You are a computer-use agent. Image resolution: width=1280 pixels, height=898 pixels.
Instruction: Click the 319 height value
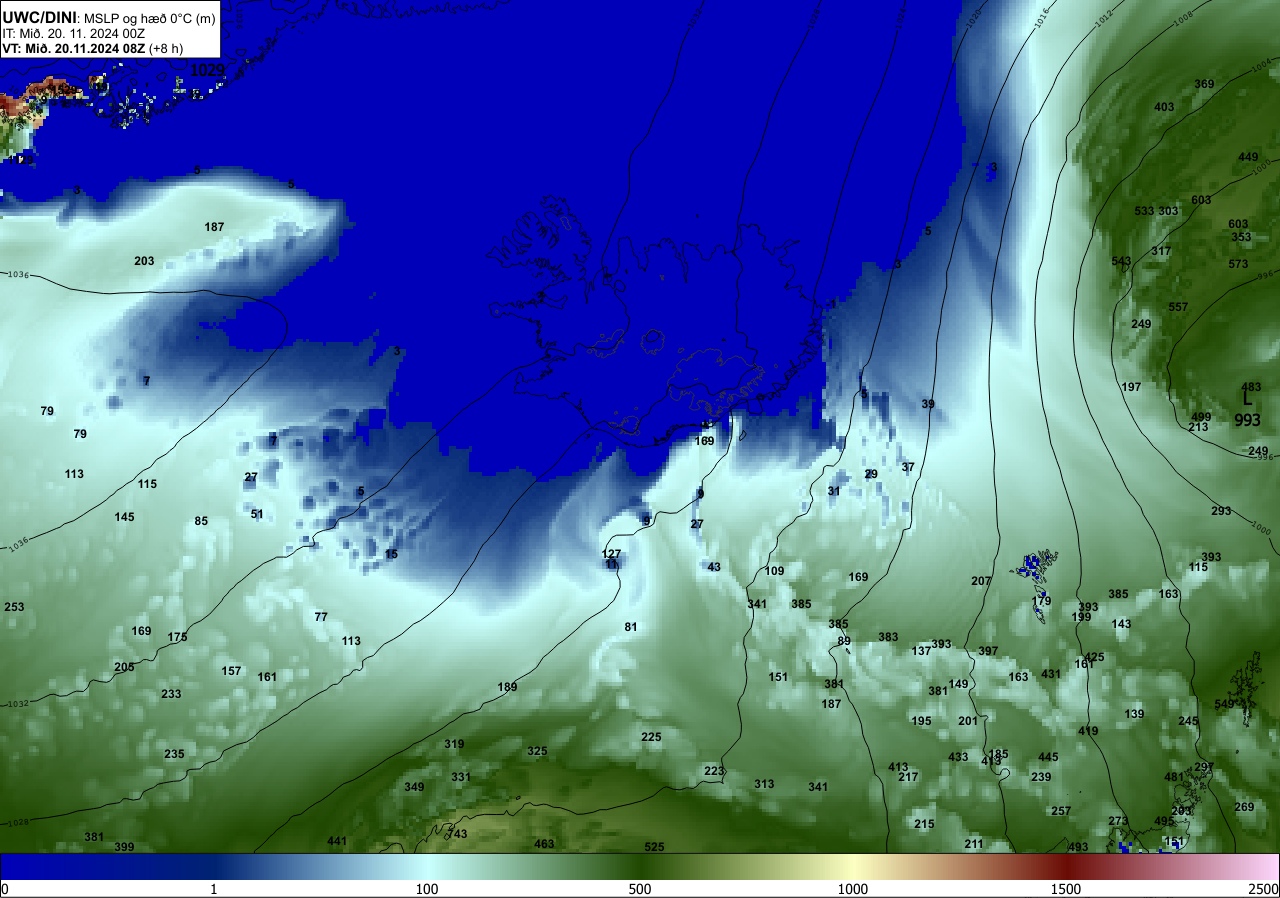point(454,744)
